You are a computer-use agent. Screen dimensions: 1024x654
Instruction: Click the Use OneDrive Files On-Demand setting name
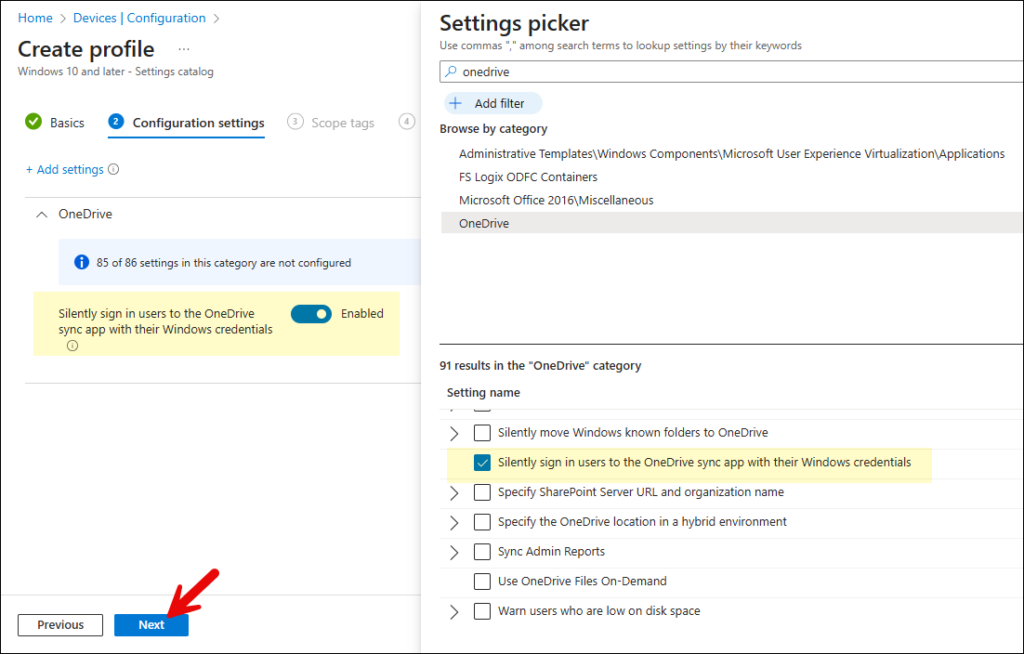pyautogui.click(x=582, y=581)
